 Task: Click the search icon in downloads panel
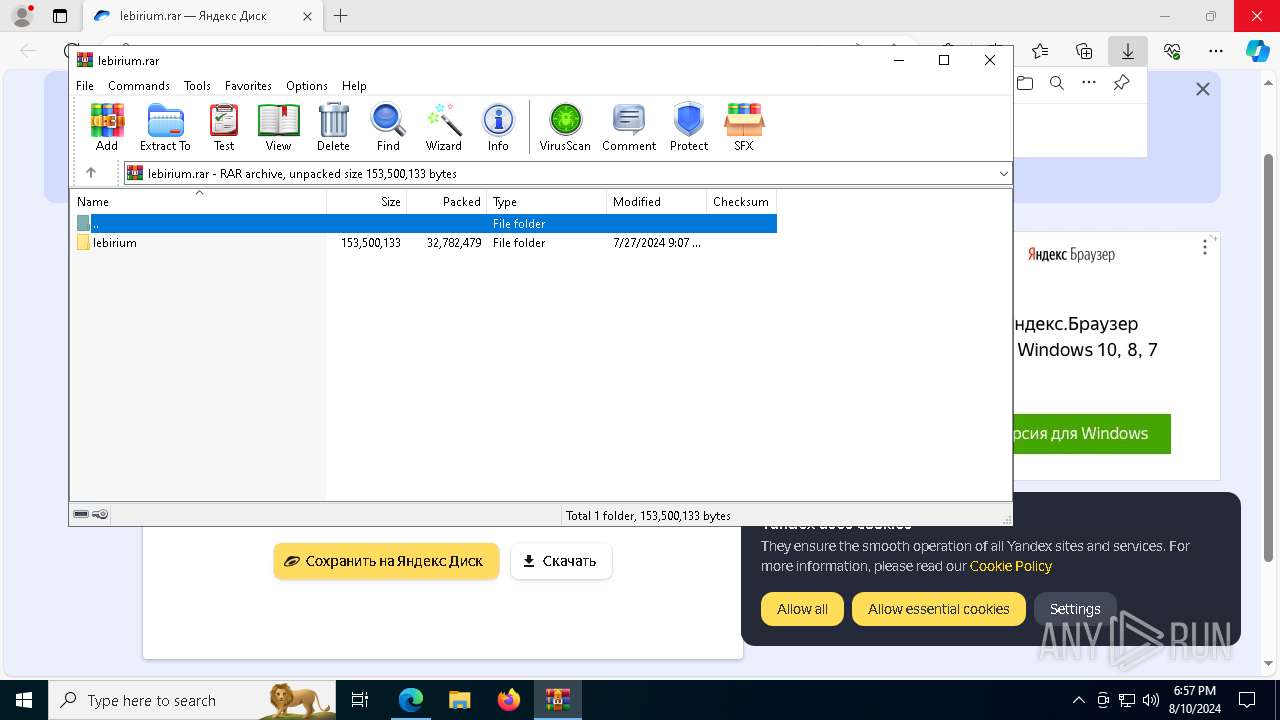(x=1057, y=83)
